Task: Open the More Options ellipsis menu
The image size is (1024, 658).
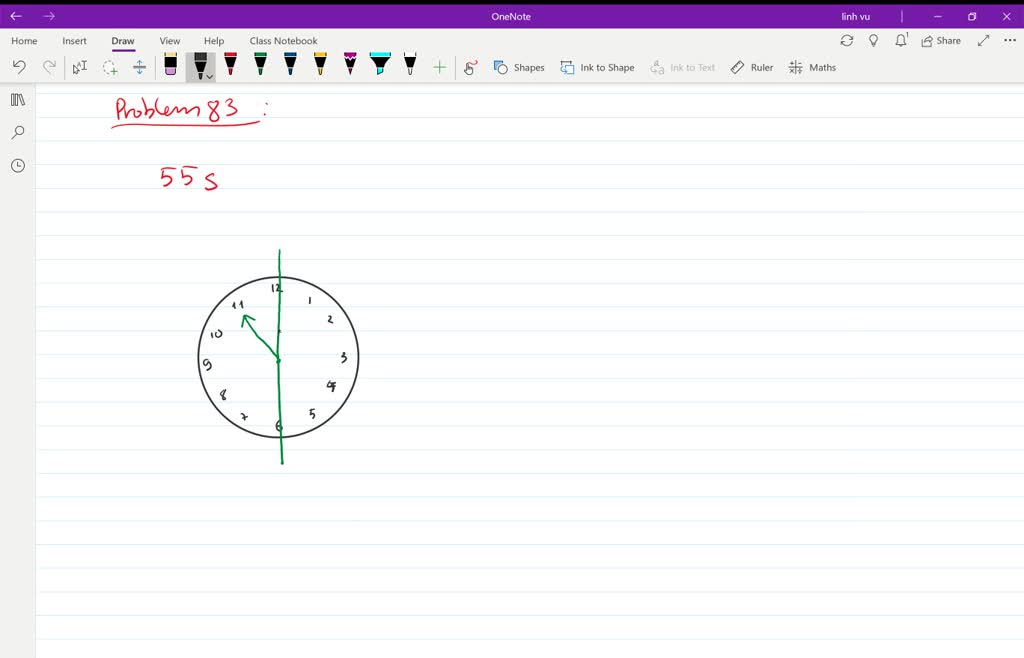Action: pos(1009,40)
